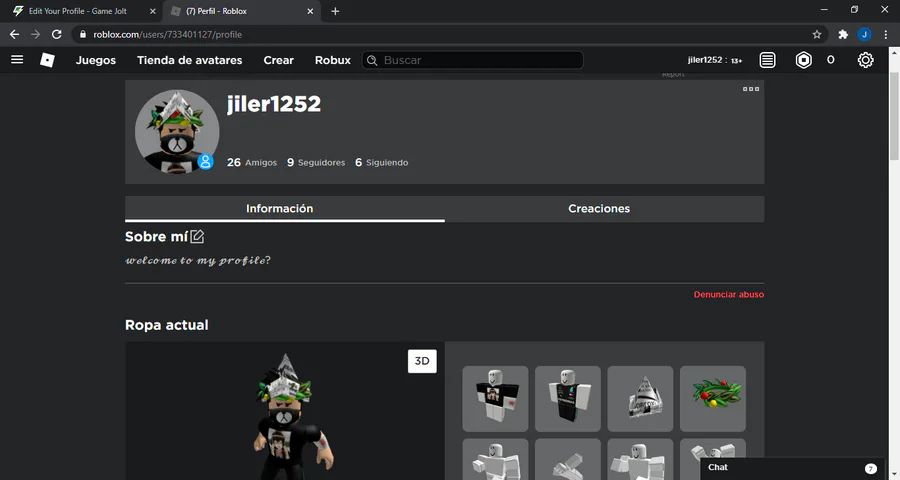Image resolution: width=900 pixels, height=480 pixels.
Task: Click the chat unread count badge
Action: point(871,469)
